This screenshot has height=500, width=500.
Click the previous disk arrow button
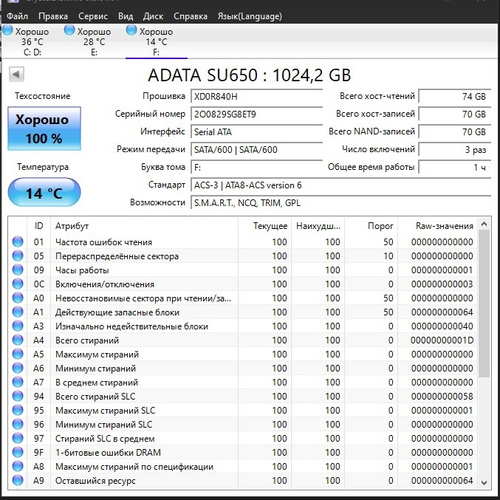[x=16, y=74]
